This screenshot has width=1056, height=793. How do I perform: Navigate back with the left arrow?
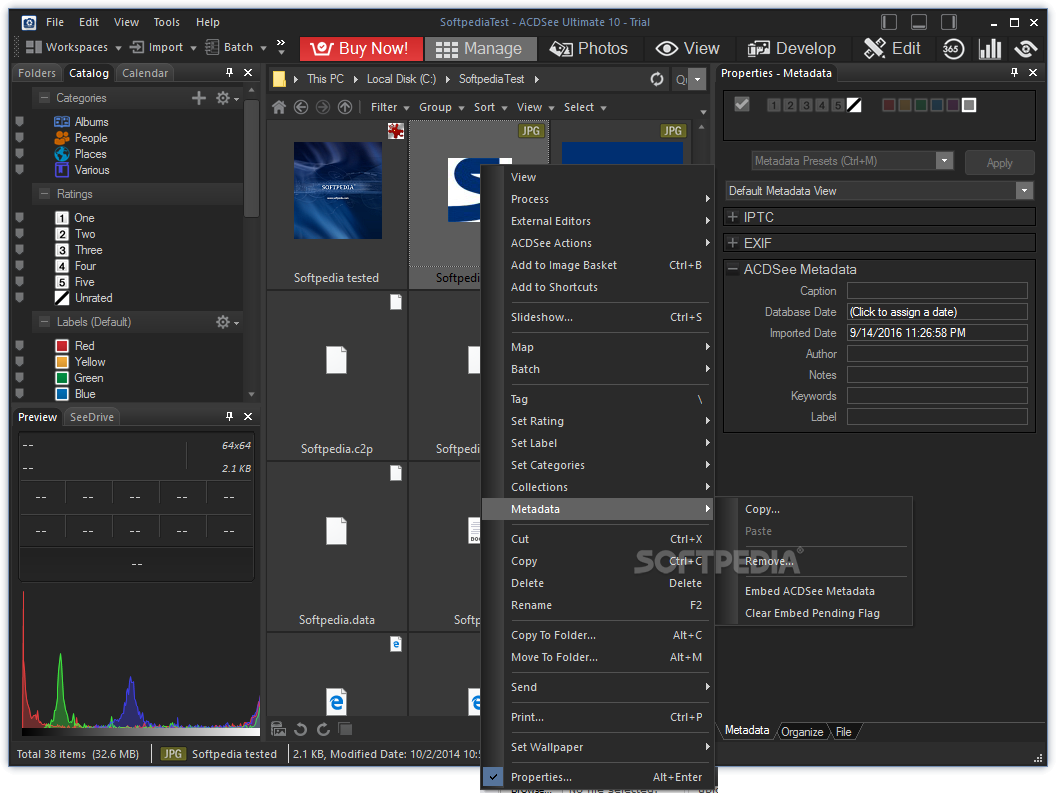[301, 107]
